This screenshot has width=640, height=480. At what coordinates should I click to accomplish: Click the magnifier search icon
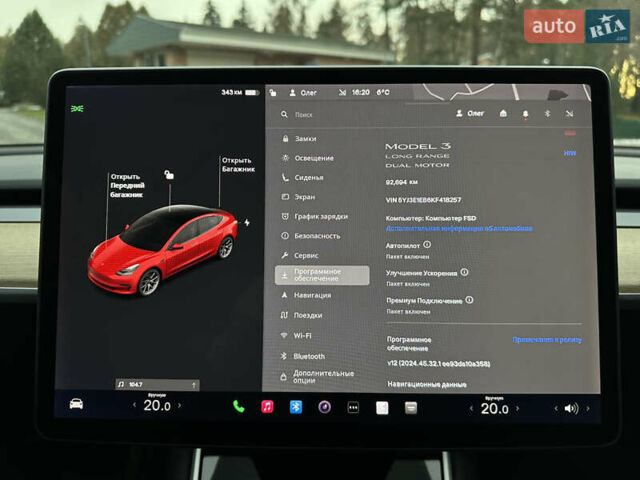[284, 115]
